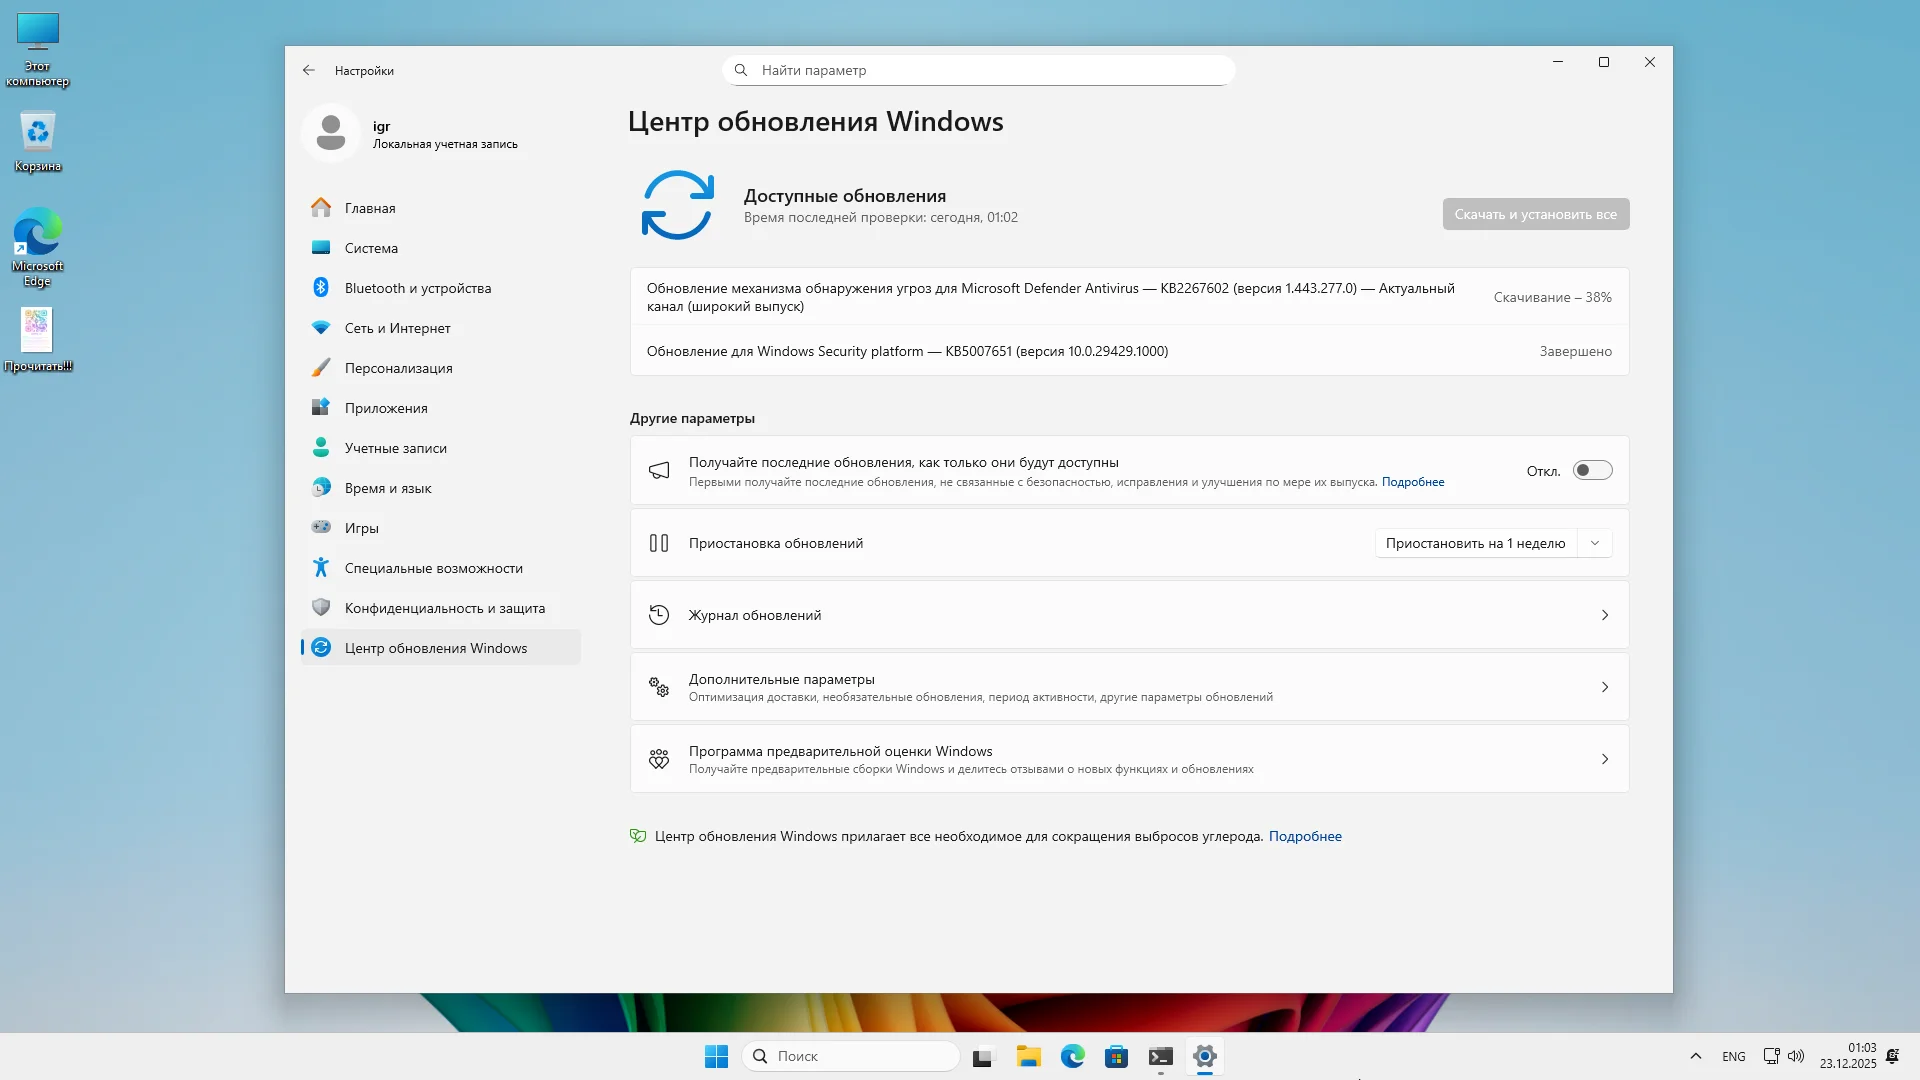The height and width of the screenshot is (1080, 1920).
Task: Enable the get latest updates toggle
Action: click(1592, 471)
